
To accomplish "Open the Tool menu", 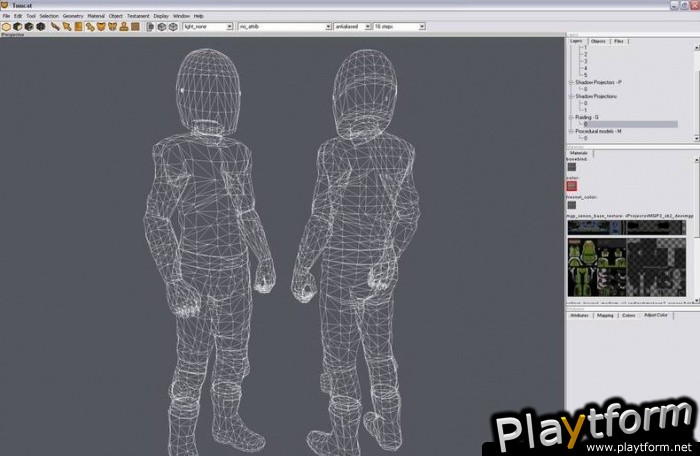I will 31,16.
